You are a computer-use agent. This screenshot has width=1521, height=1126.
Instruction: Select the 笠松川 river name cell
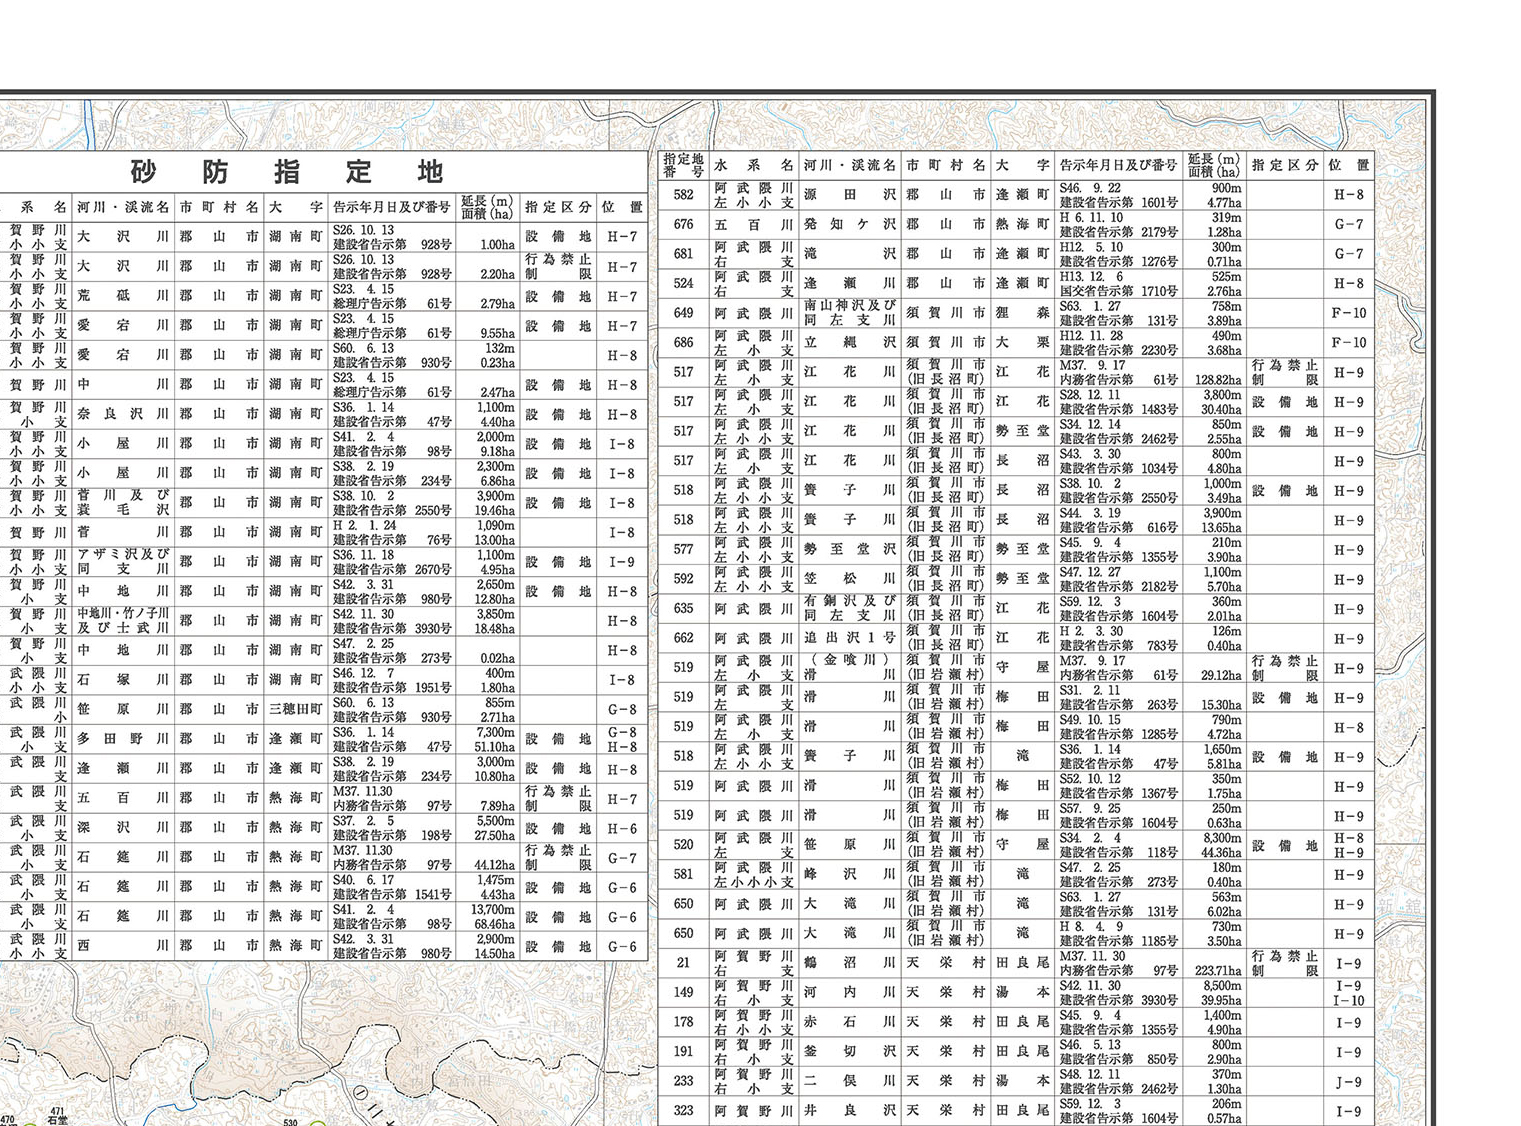[x=849, y=579]
